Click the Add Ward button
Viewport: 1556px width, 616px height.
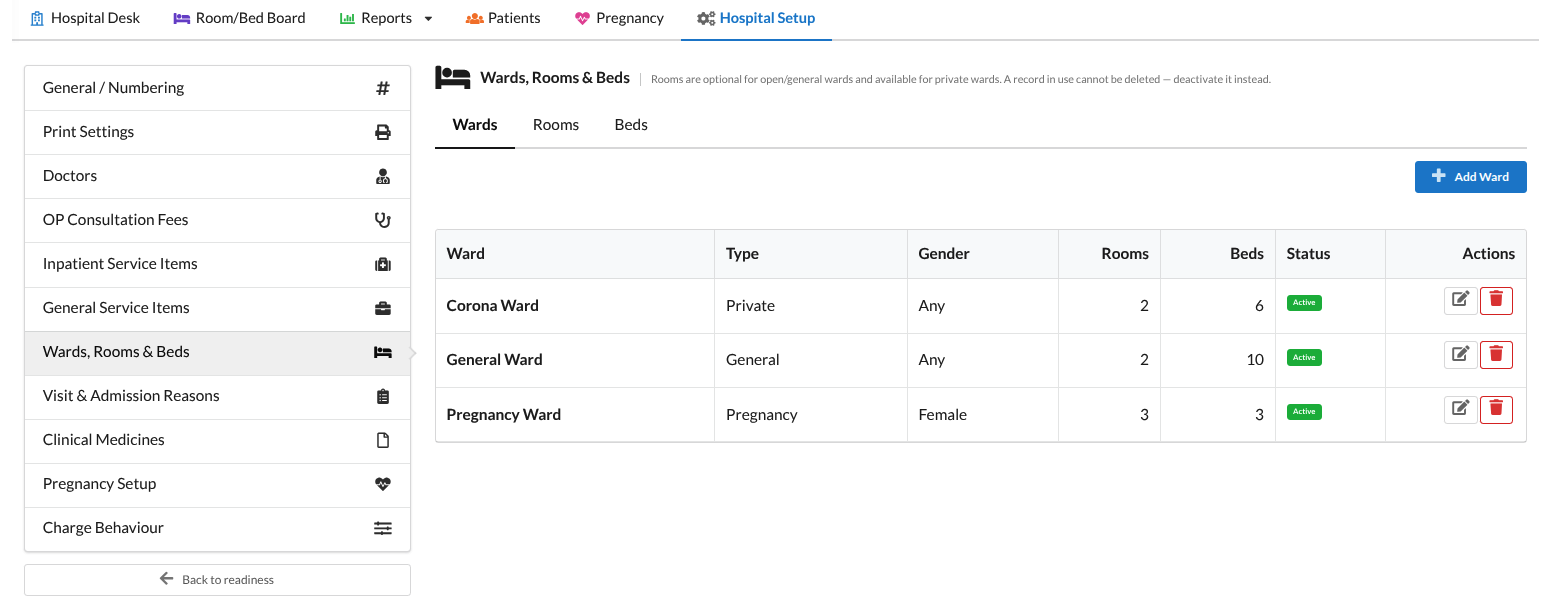click(x=1470, y=176)
